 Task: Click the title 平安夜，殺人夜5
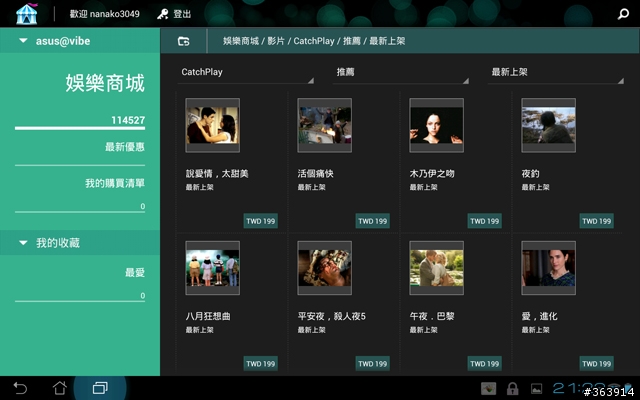(x=332, y=316)
